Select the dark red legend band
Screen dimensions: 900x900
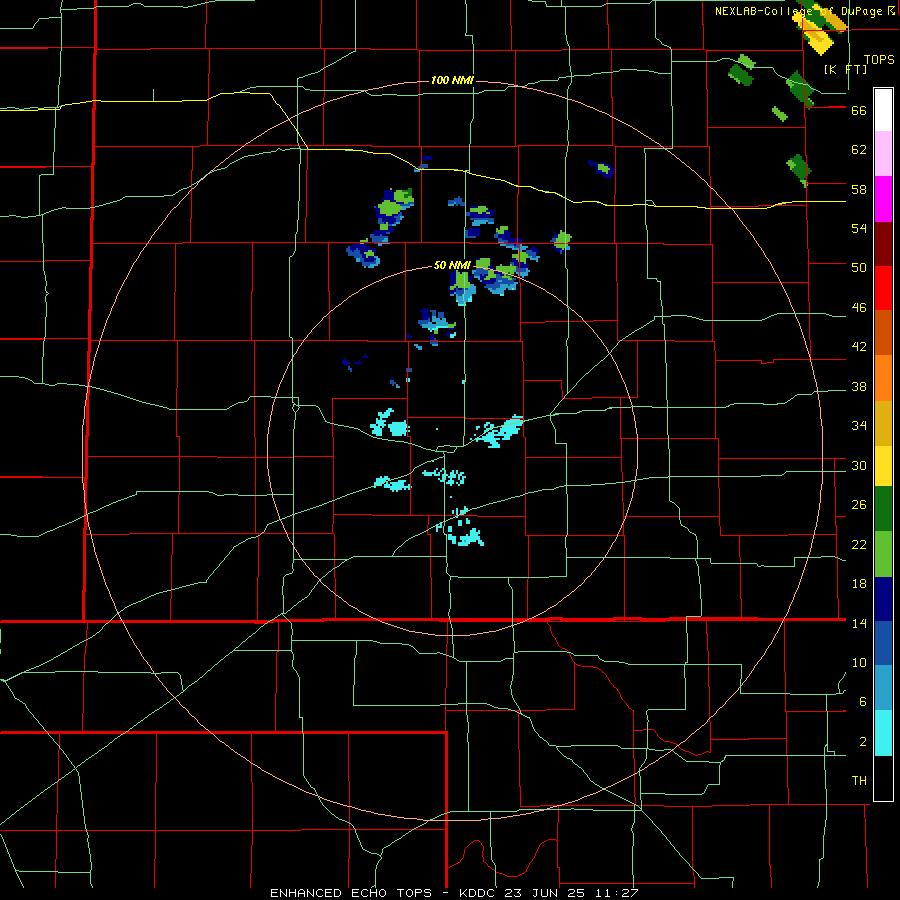pos(883,244)
